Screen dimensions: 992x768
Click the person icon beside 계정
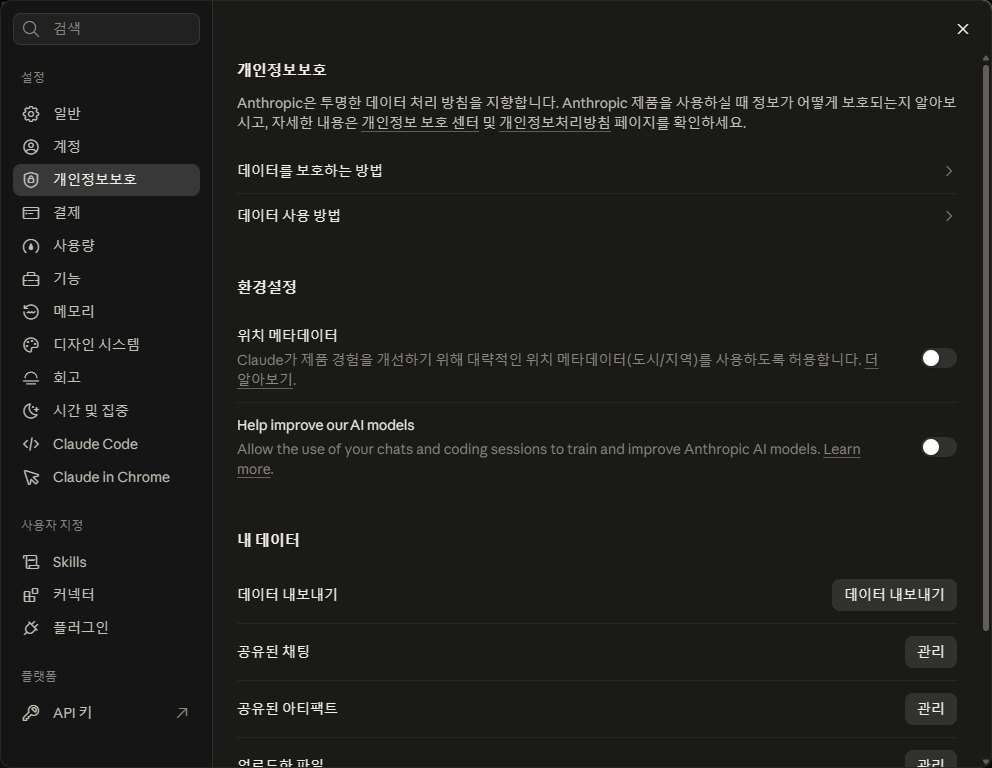click(31, 147)
